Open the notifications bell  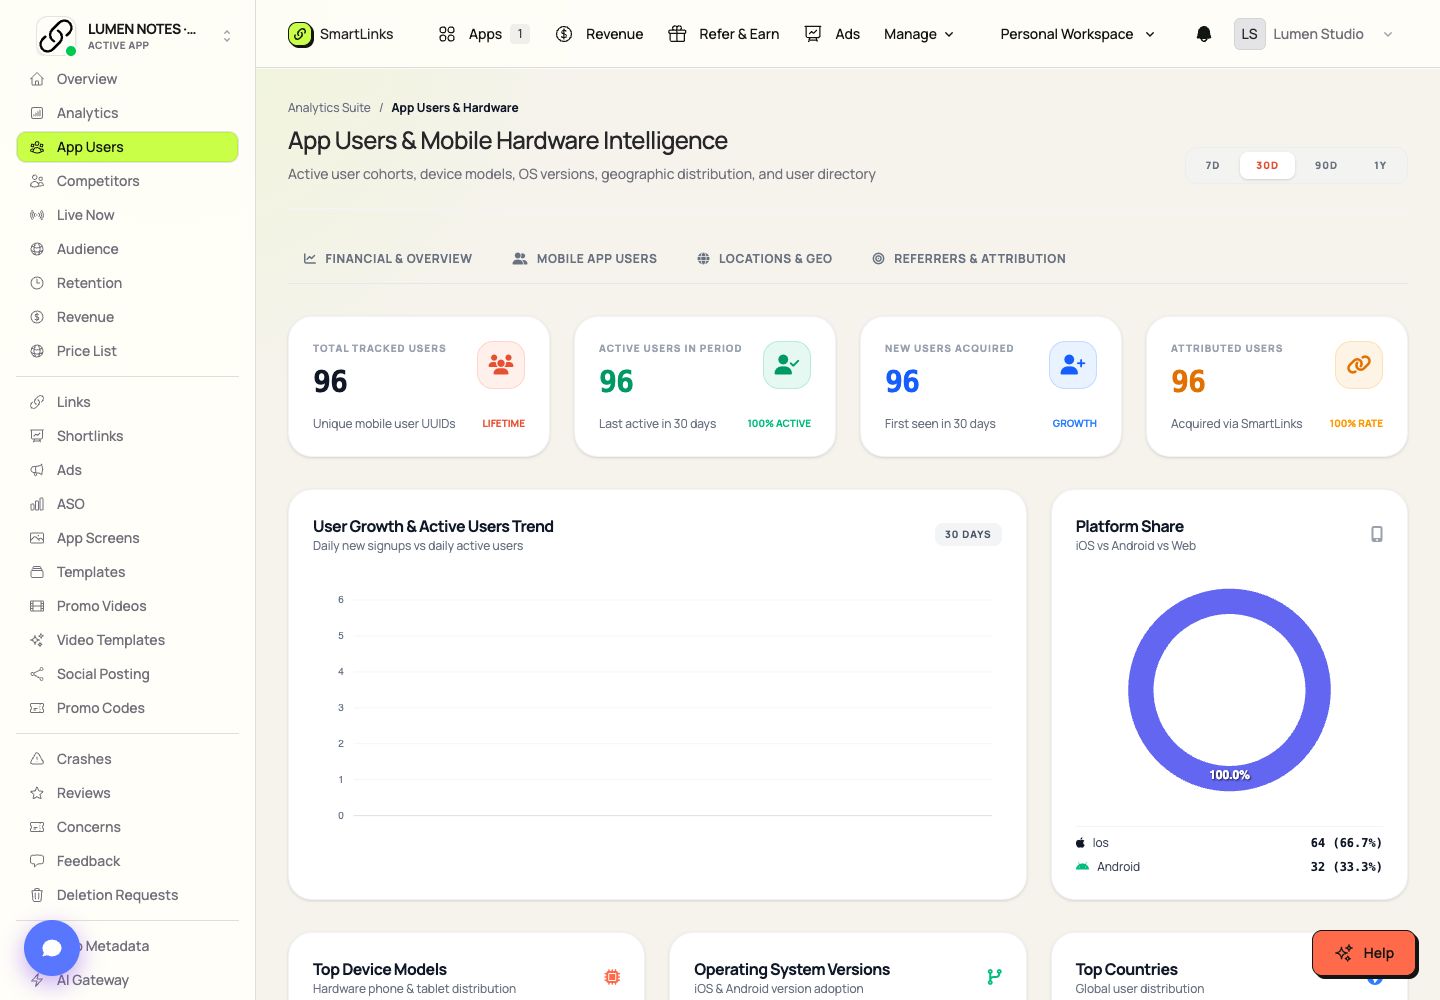pos(1204,34)
